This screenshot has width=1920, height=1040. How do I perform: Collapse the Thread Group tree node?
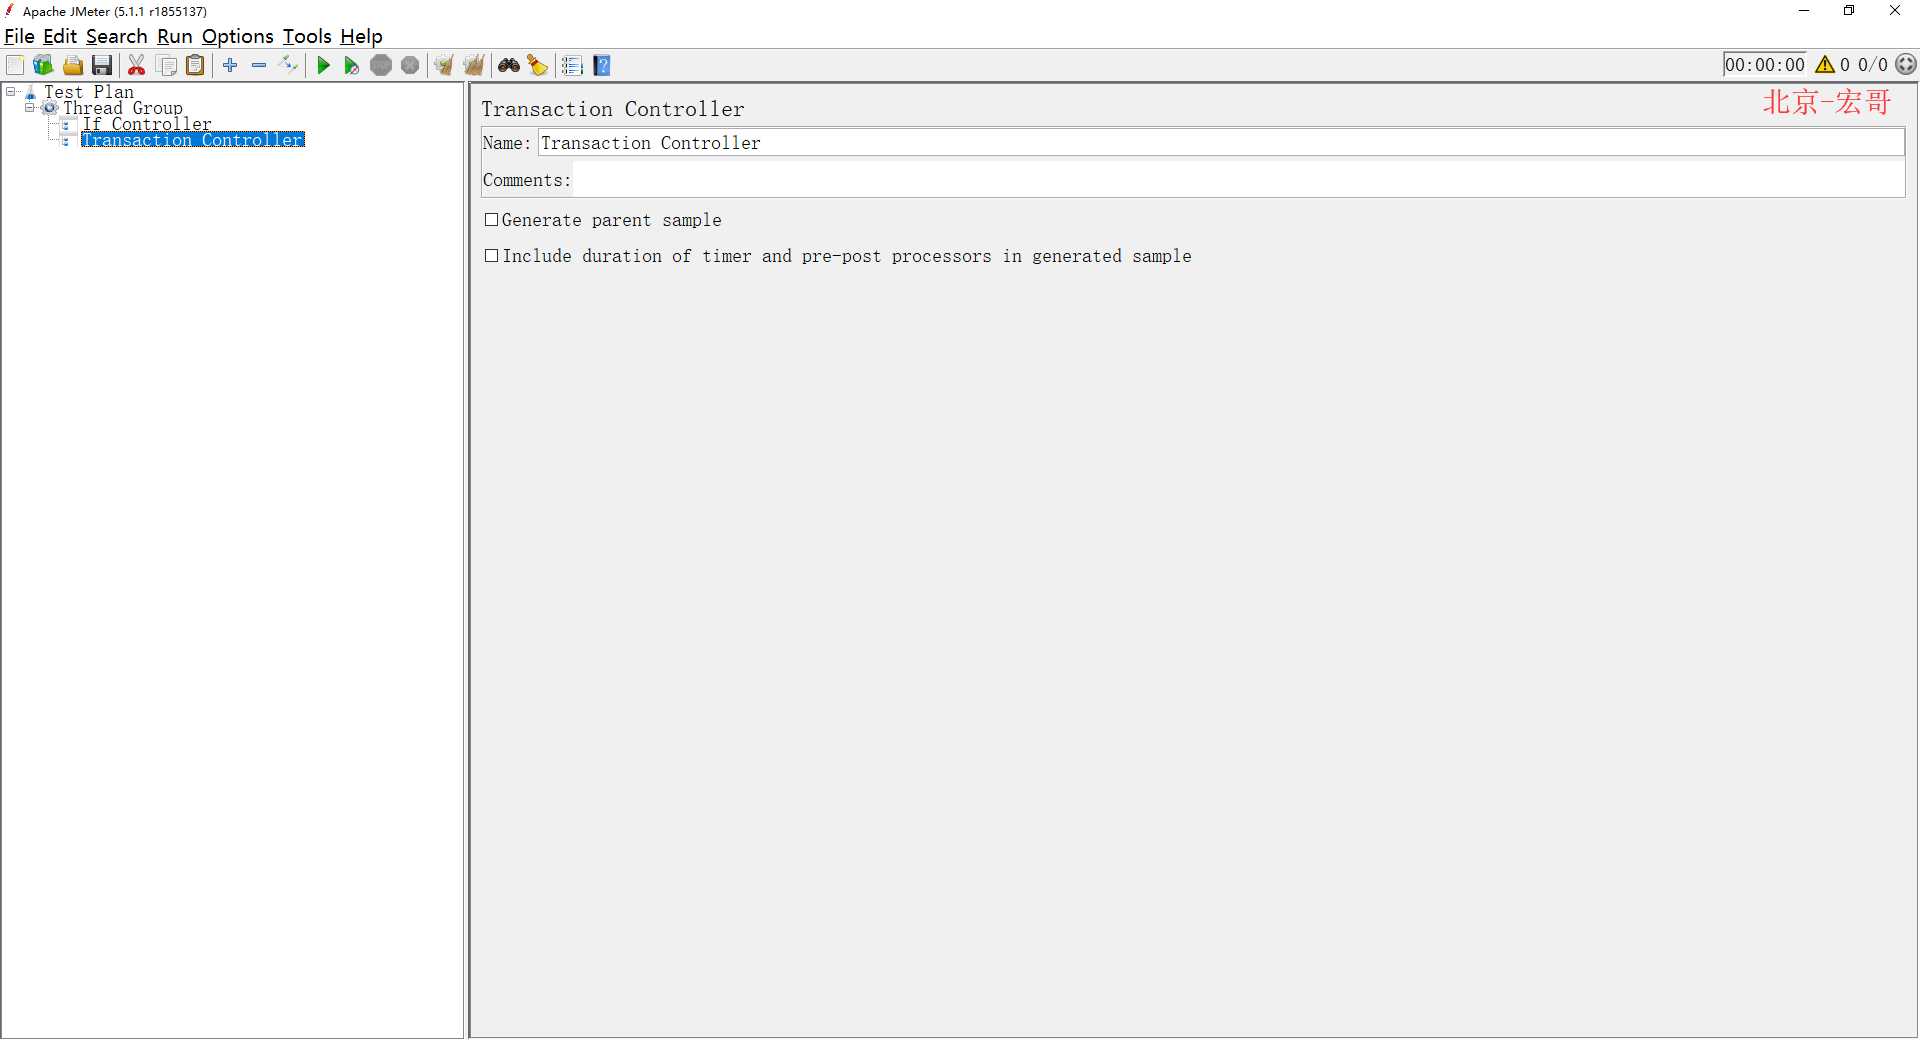(30, 108)
